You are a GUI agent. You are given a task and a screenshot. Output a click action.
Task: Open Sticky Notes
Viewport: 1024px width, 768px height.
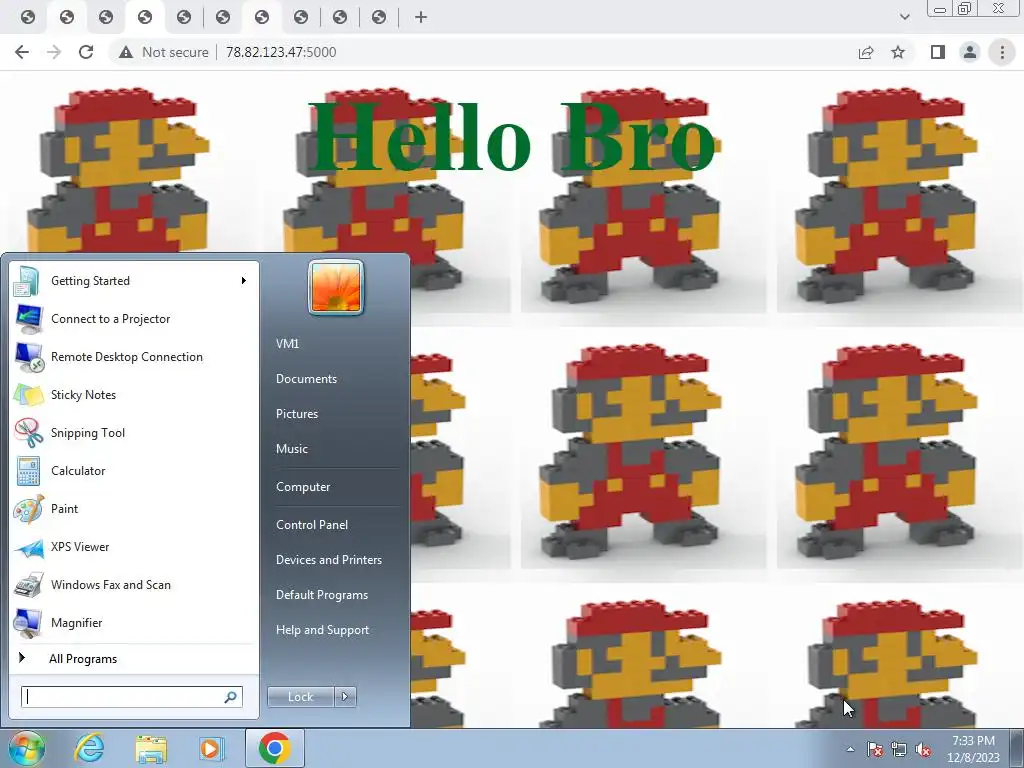(134, 394)
